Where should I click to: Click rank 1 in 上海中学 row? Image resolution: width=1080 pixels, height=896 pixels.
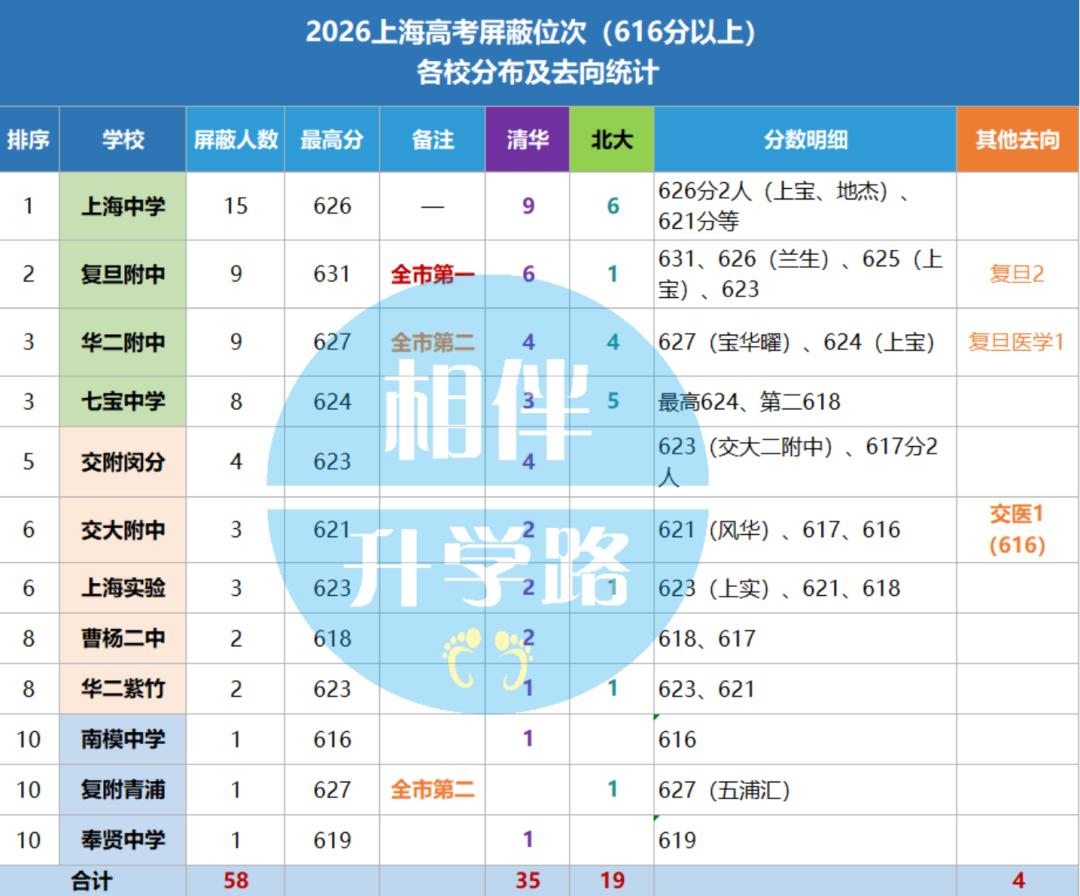coord(28,206)
